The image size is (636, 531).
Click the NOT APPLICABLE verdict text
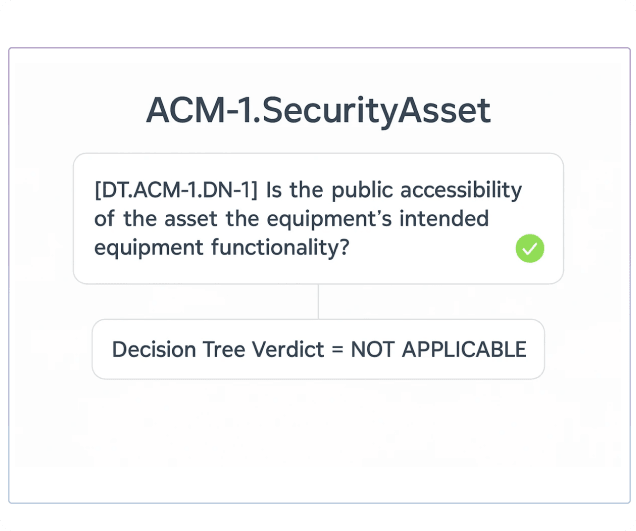(438, 349)
